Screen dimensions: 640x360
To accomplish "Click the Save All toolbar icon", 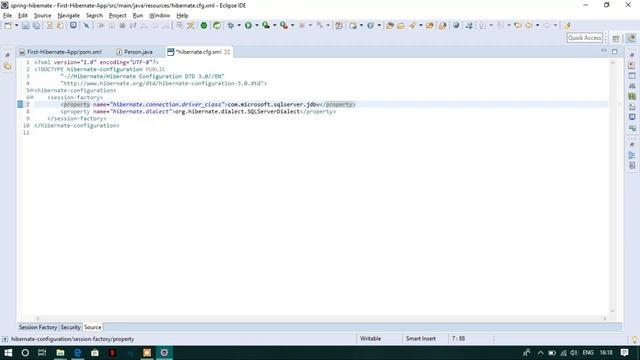I will pos(36,25).
